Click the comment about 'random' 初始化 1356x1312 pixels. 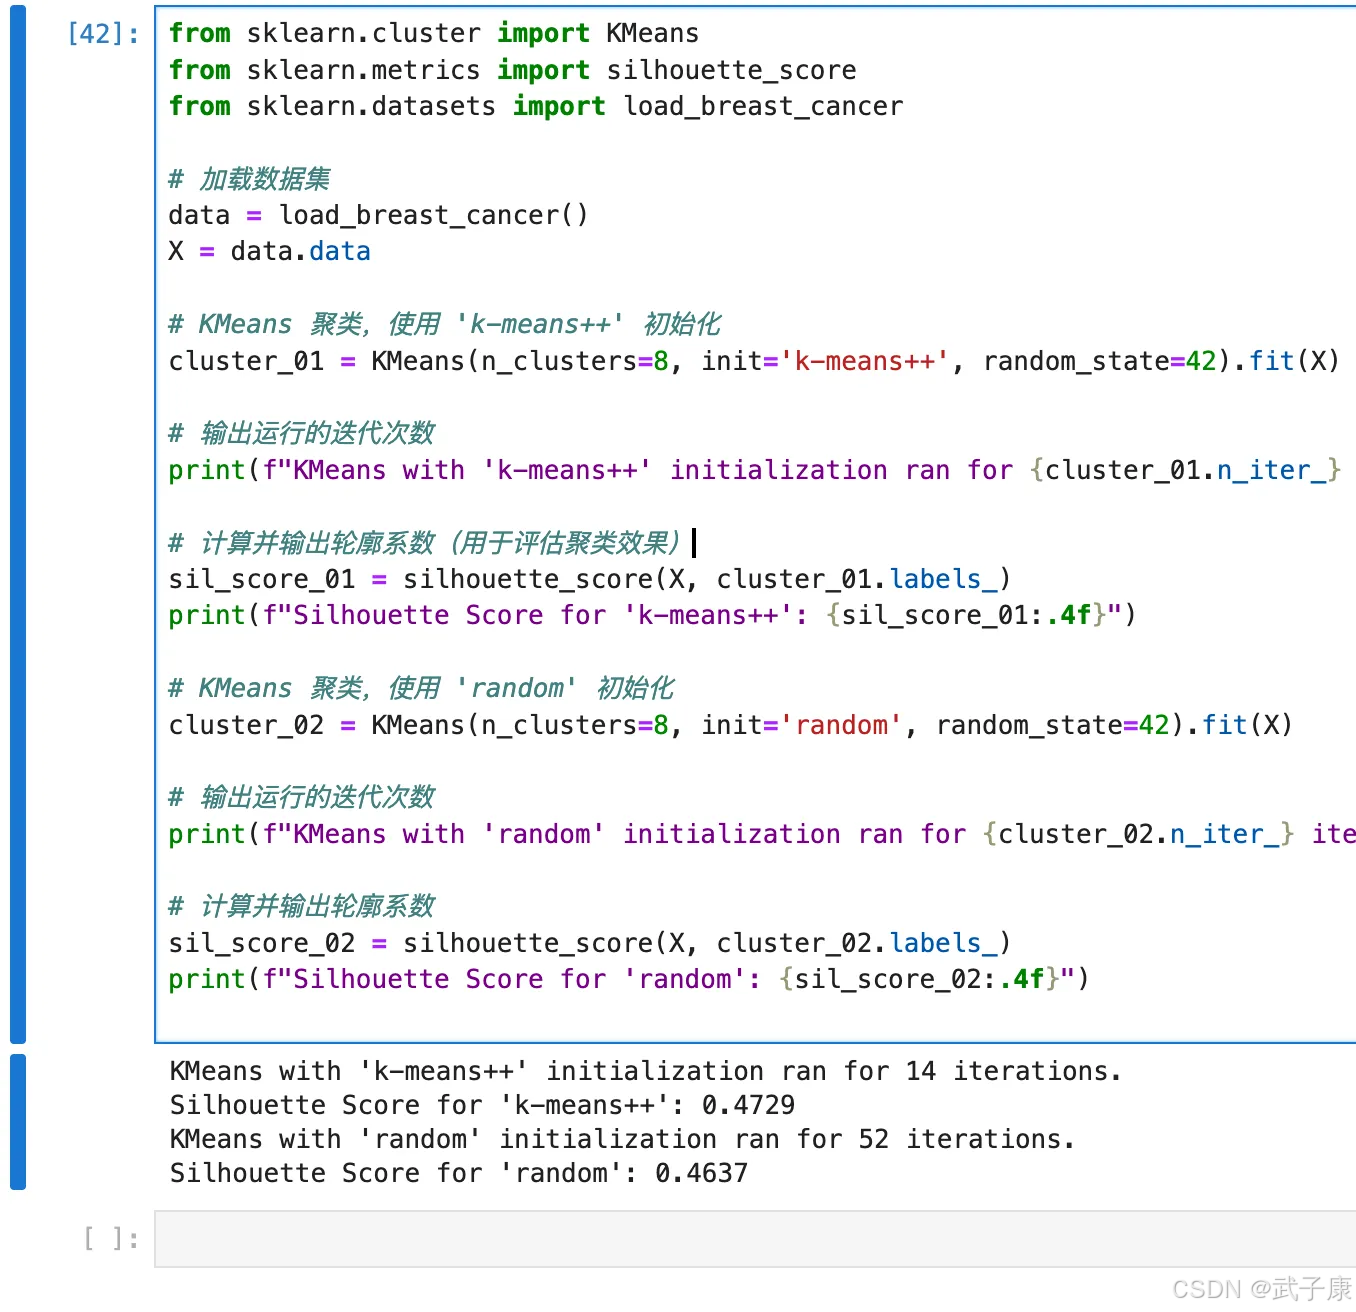421,688
